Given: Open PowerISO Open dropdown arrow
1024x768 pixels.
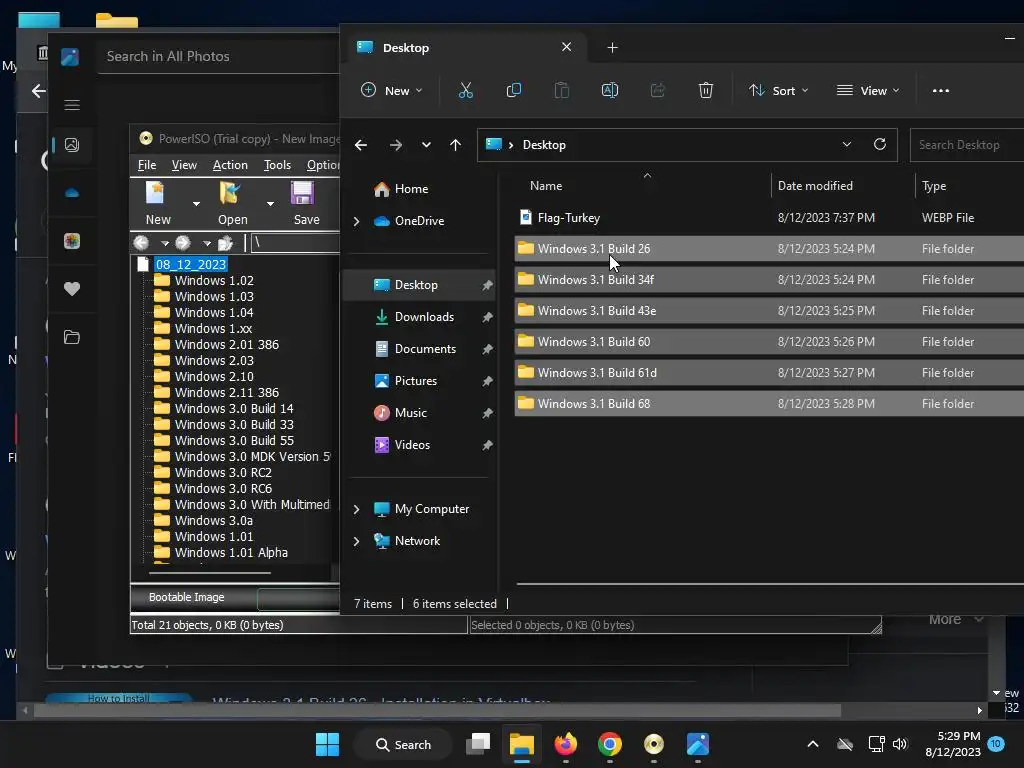Looking at the screenshot, I should point(270,204).
